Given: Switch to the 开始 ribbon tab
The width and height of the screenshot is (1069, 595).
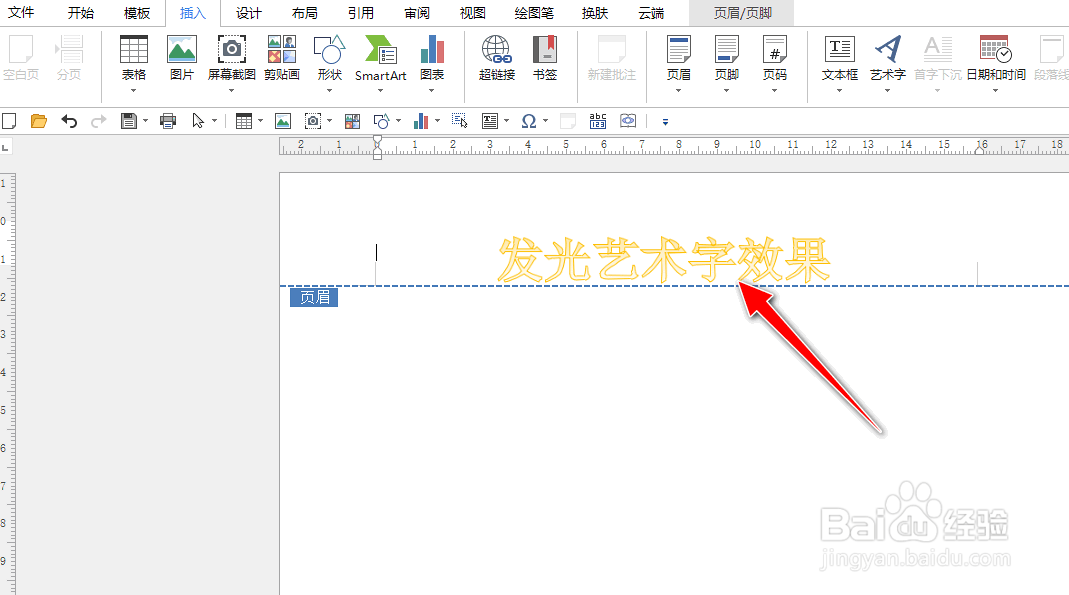Looking at the screenshot, I should click(80, 13).
